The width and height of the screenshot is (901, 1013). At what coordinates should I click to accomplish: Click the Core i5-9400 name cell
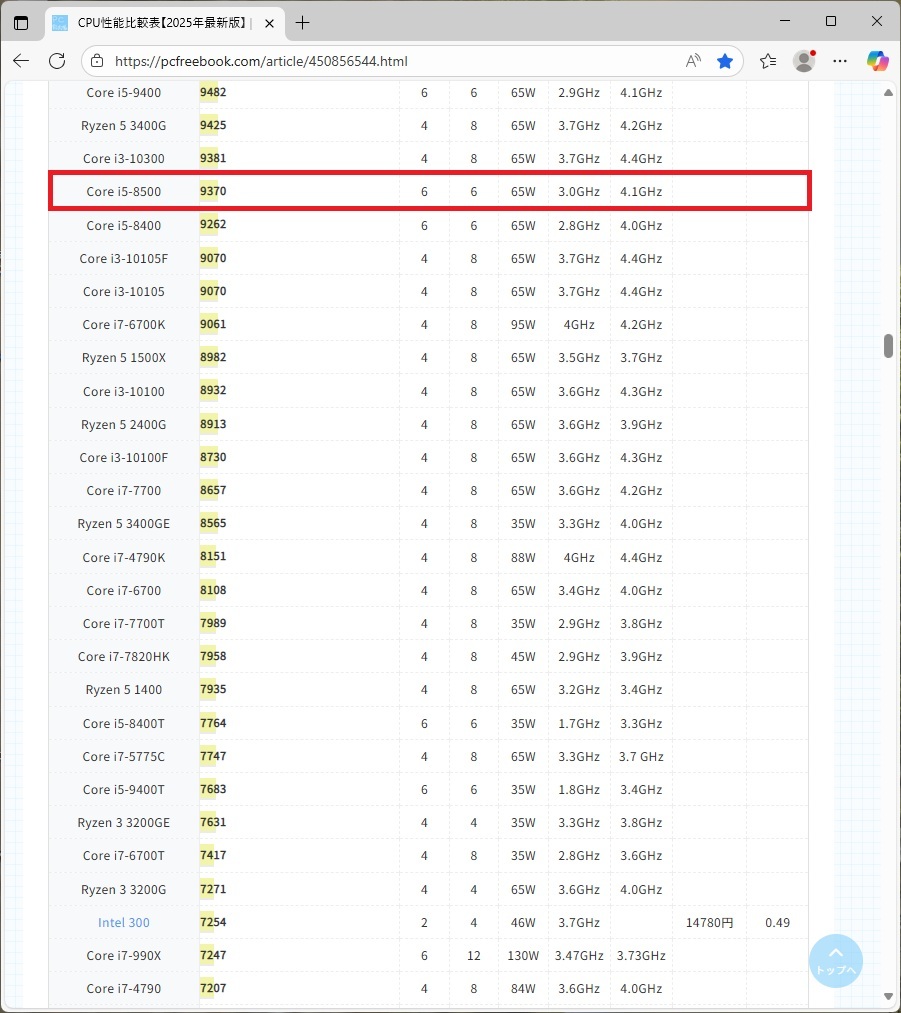coord(123,92)
